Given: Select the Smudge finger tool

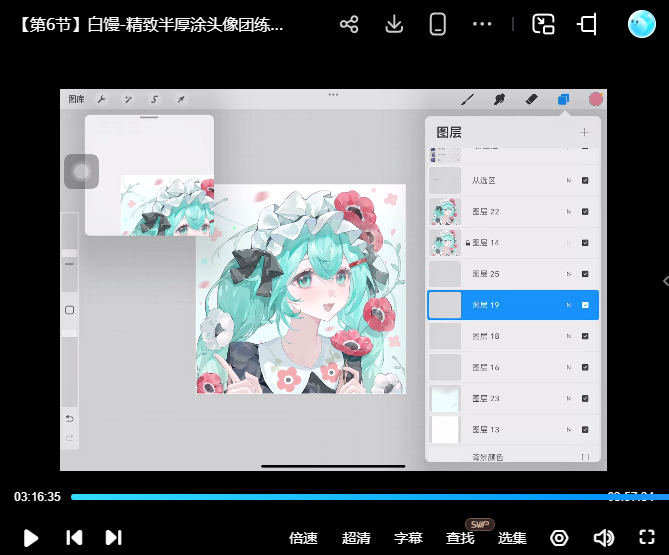Looking at the screenshot, I should coord(500,99).
